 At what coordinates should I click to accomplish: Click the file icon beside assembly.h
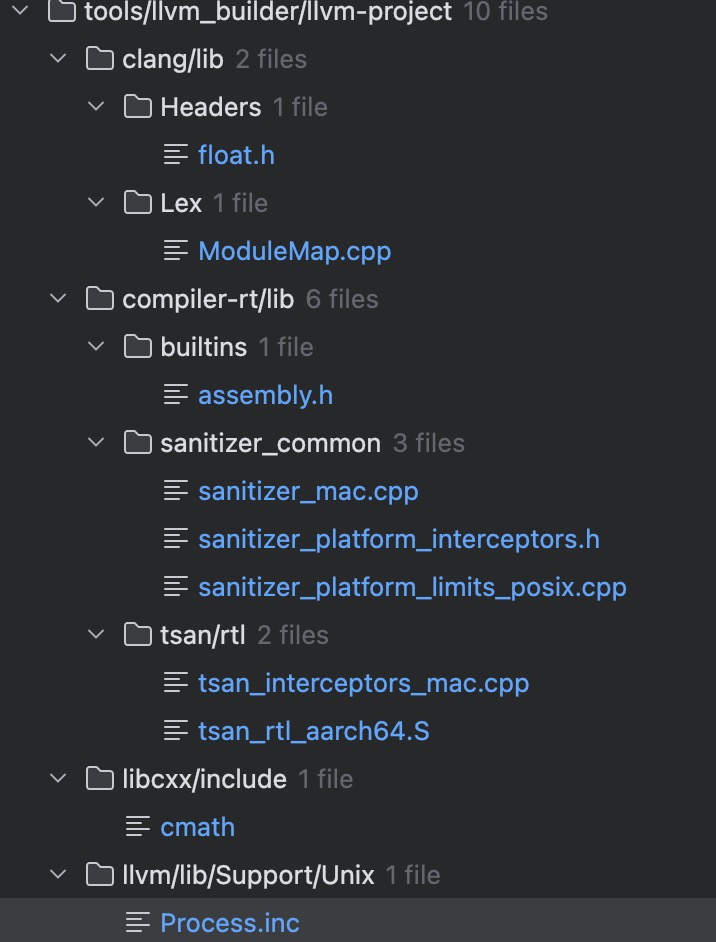coord(176,394)
